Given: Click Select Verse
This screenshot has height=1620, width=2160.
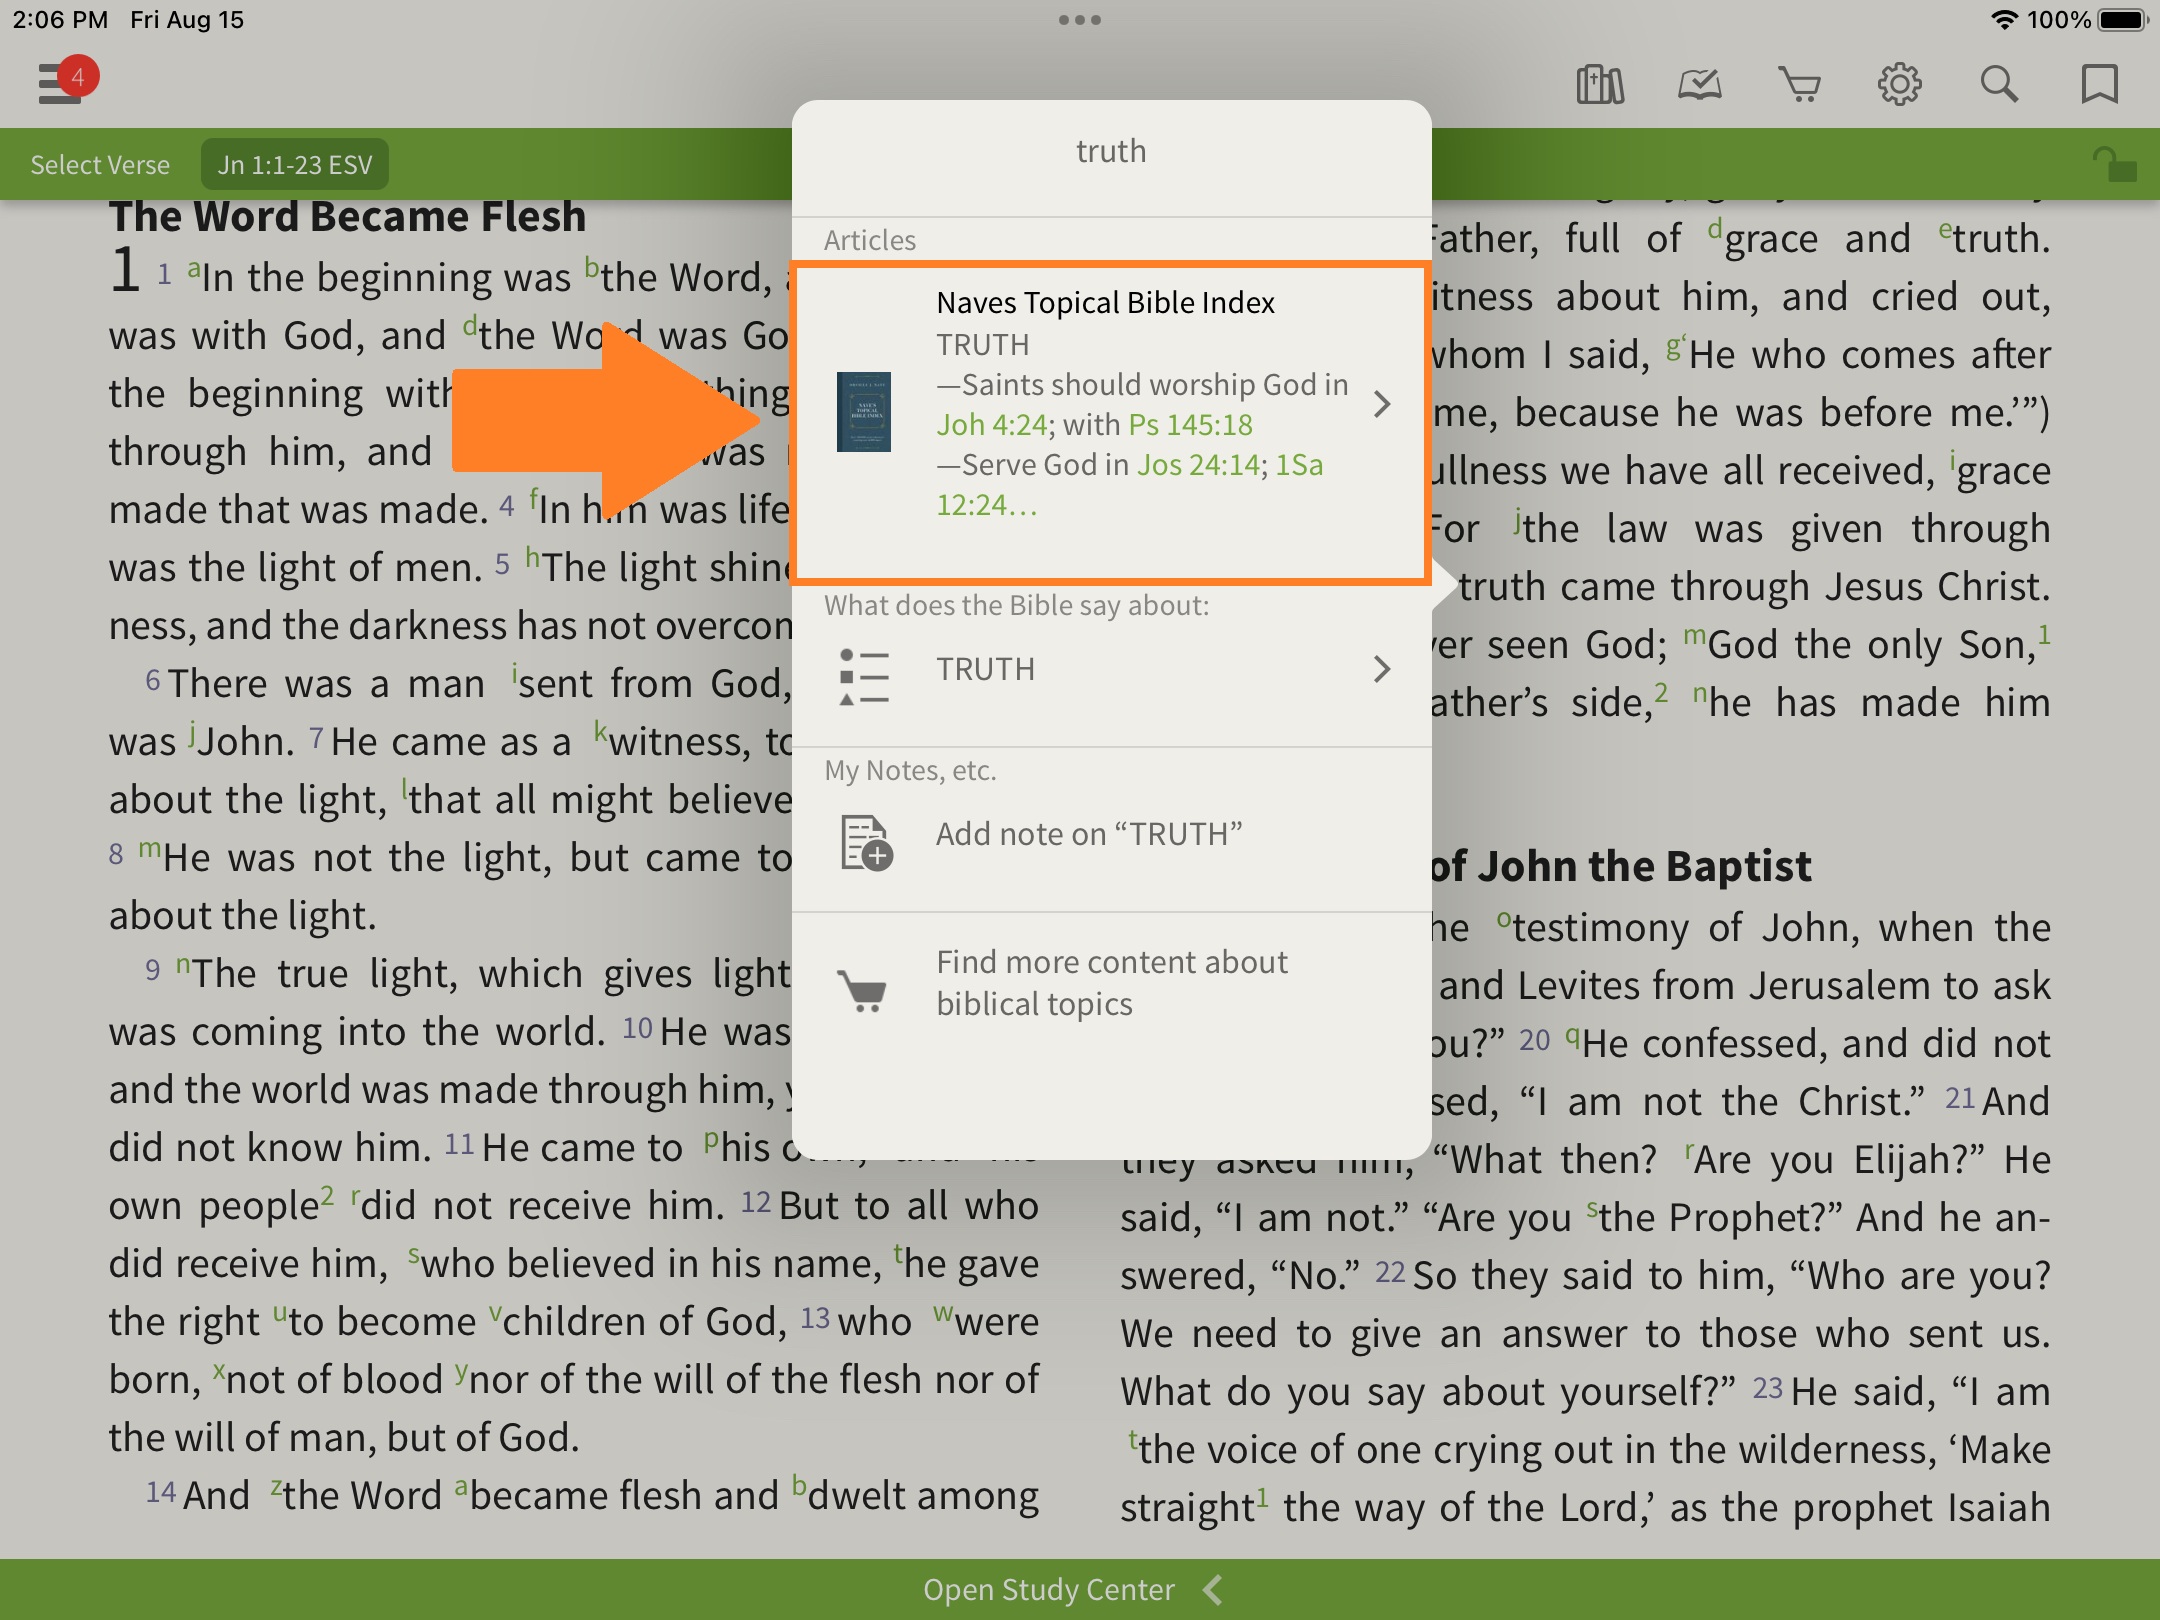Looking at the screenshot, I should (100, 165).
